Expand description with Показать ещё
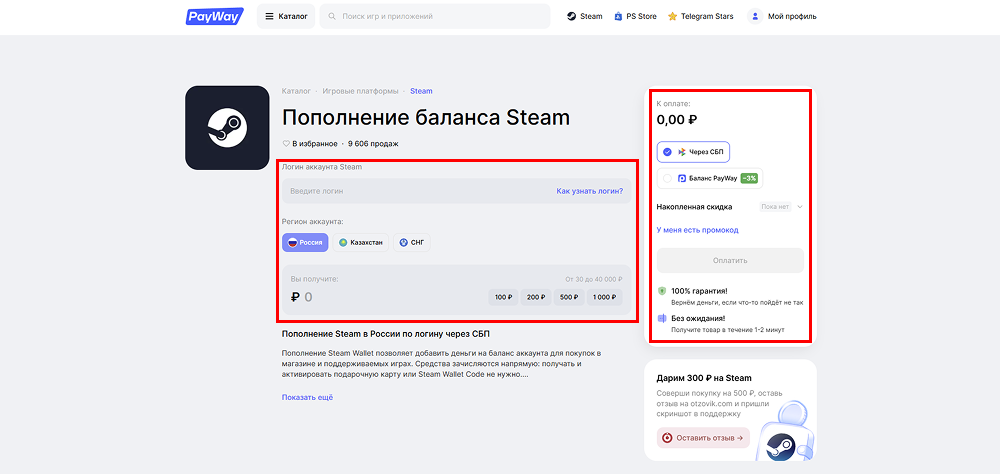 click(x=307, y=397)
